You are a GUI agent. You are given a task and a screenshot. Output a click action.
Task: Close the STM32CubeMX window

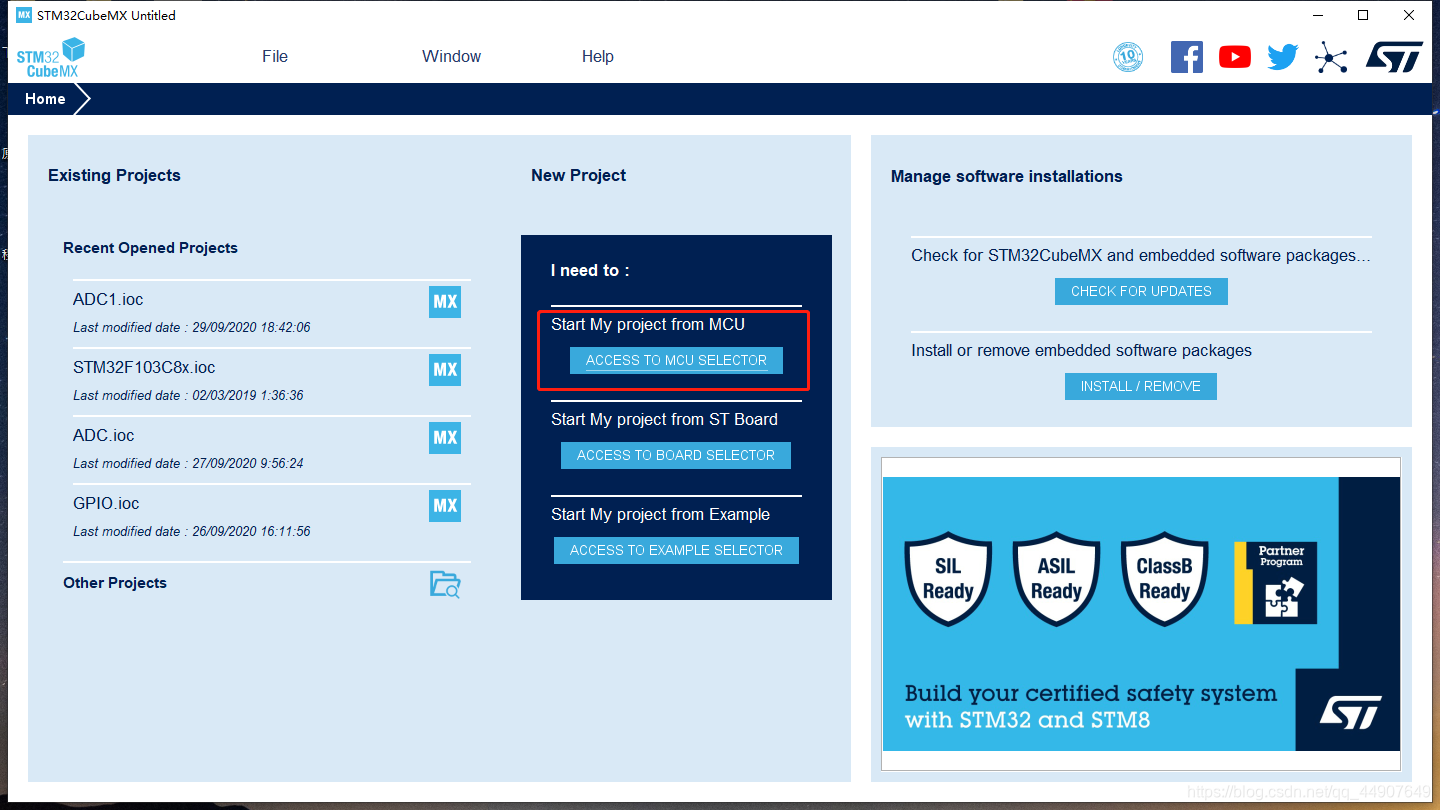coord(1409,15)
